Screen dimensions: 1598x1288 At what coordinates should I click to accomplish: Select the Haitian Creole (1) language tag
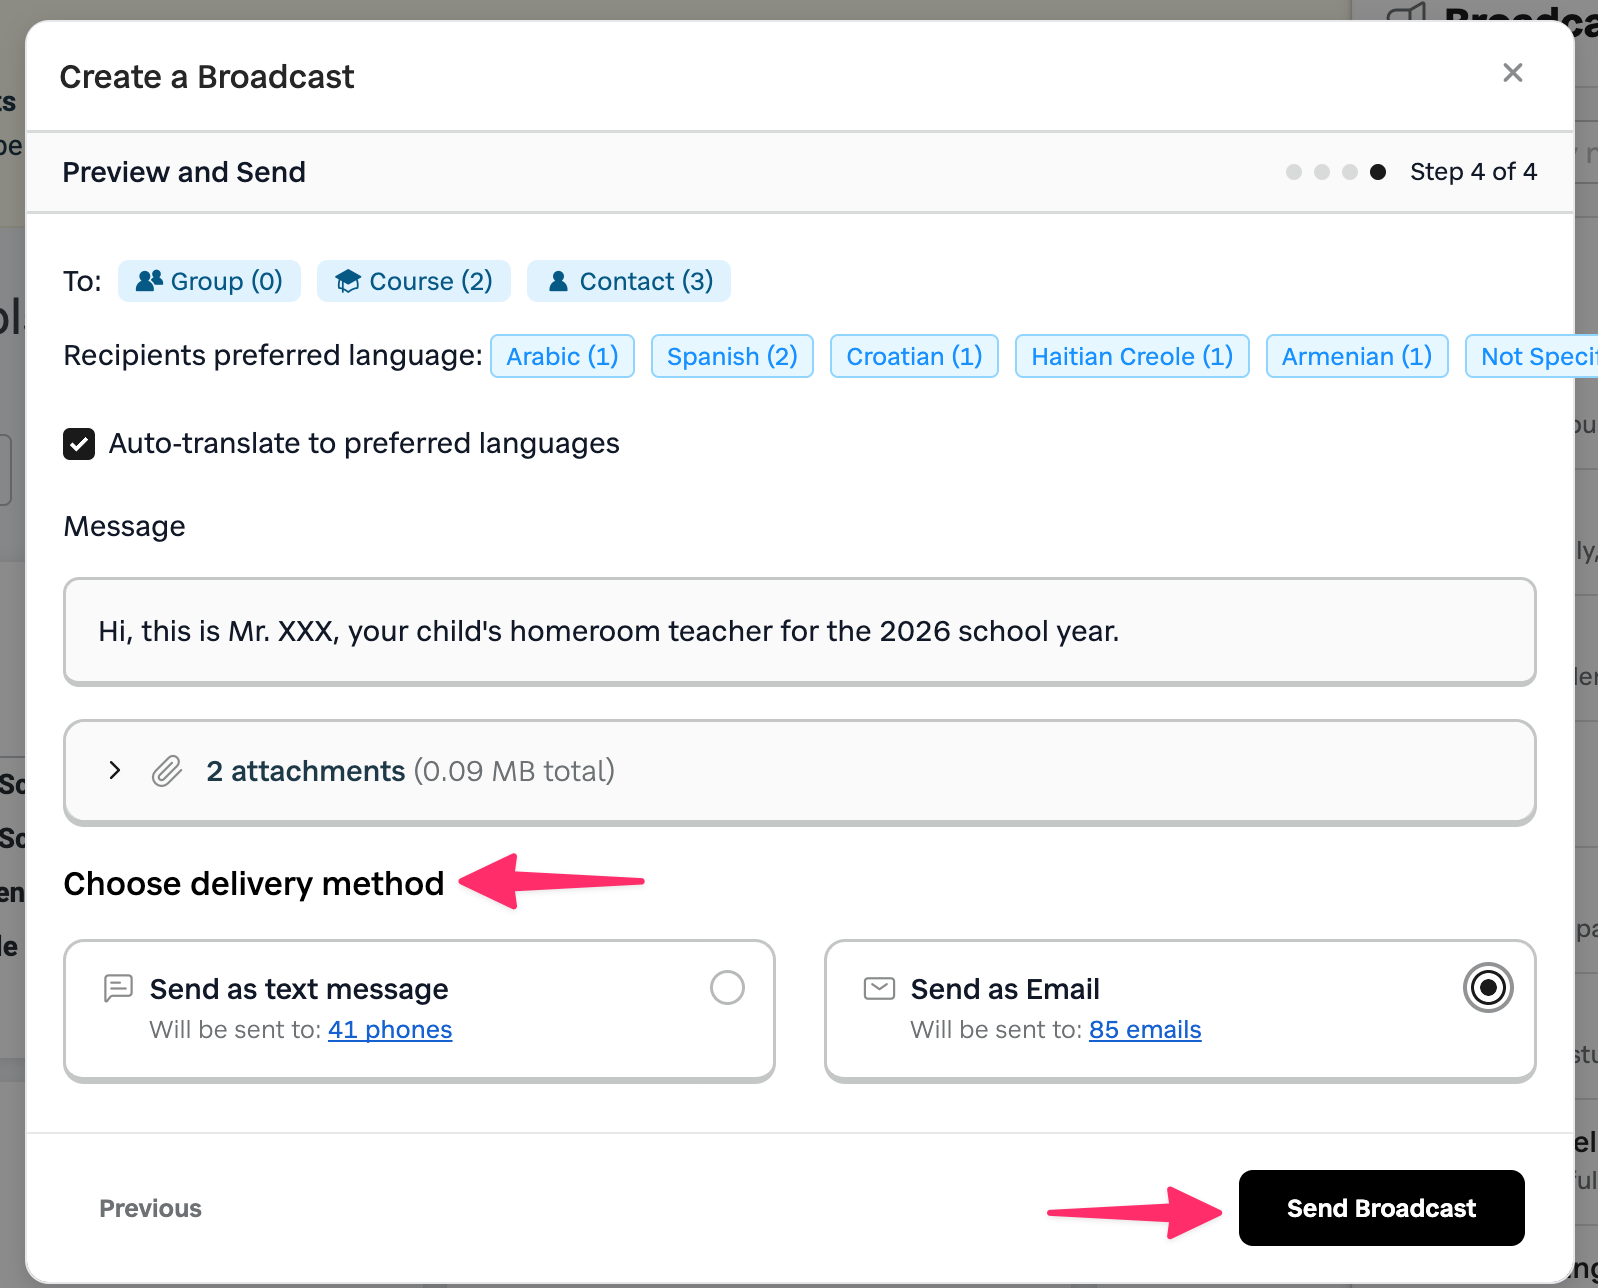pyautogui.click(x=1132, y=356)
